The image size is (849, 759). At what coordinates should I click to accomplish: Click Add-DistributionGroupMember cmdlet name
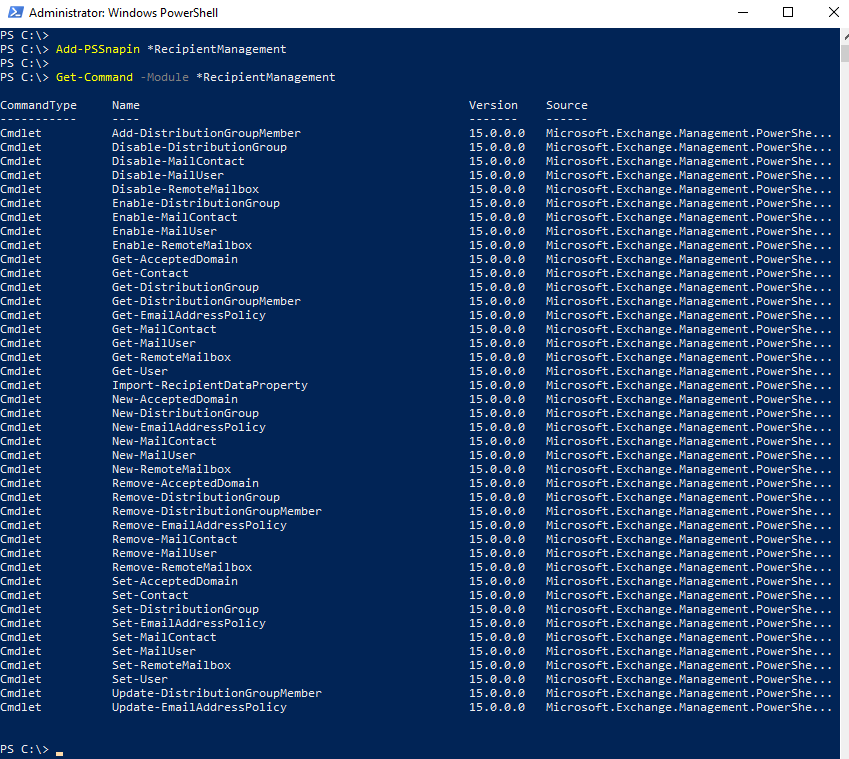(206, 133)
